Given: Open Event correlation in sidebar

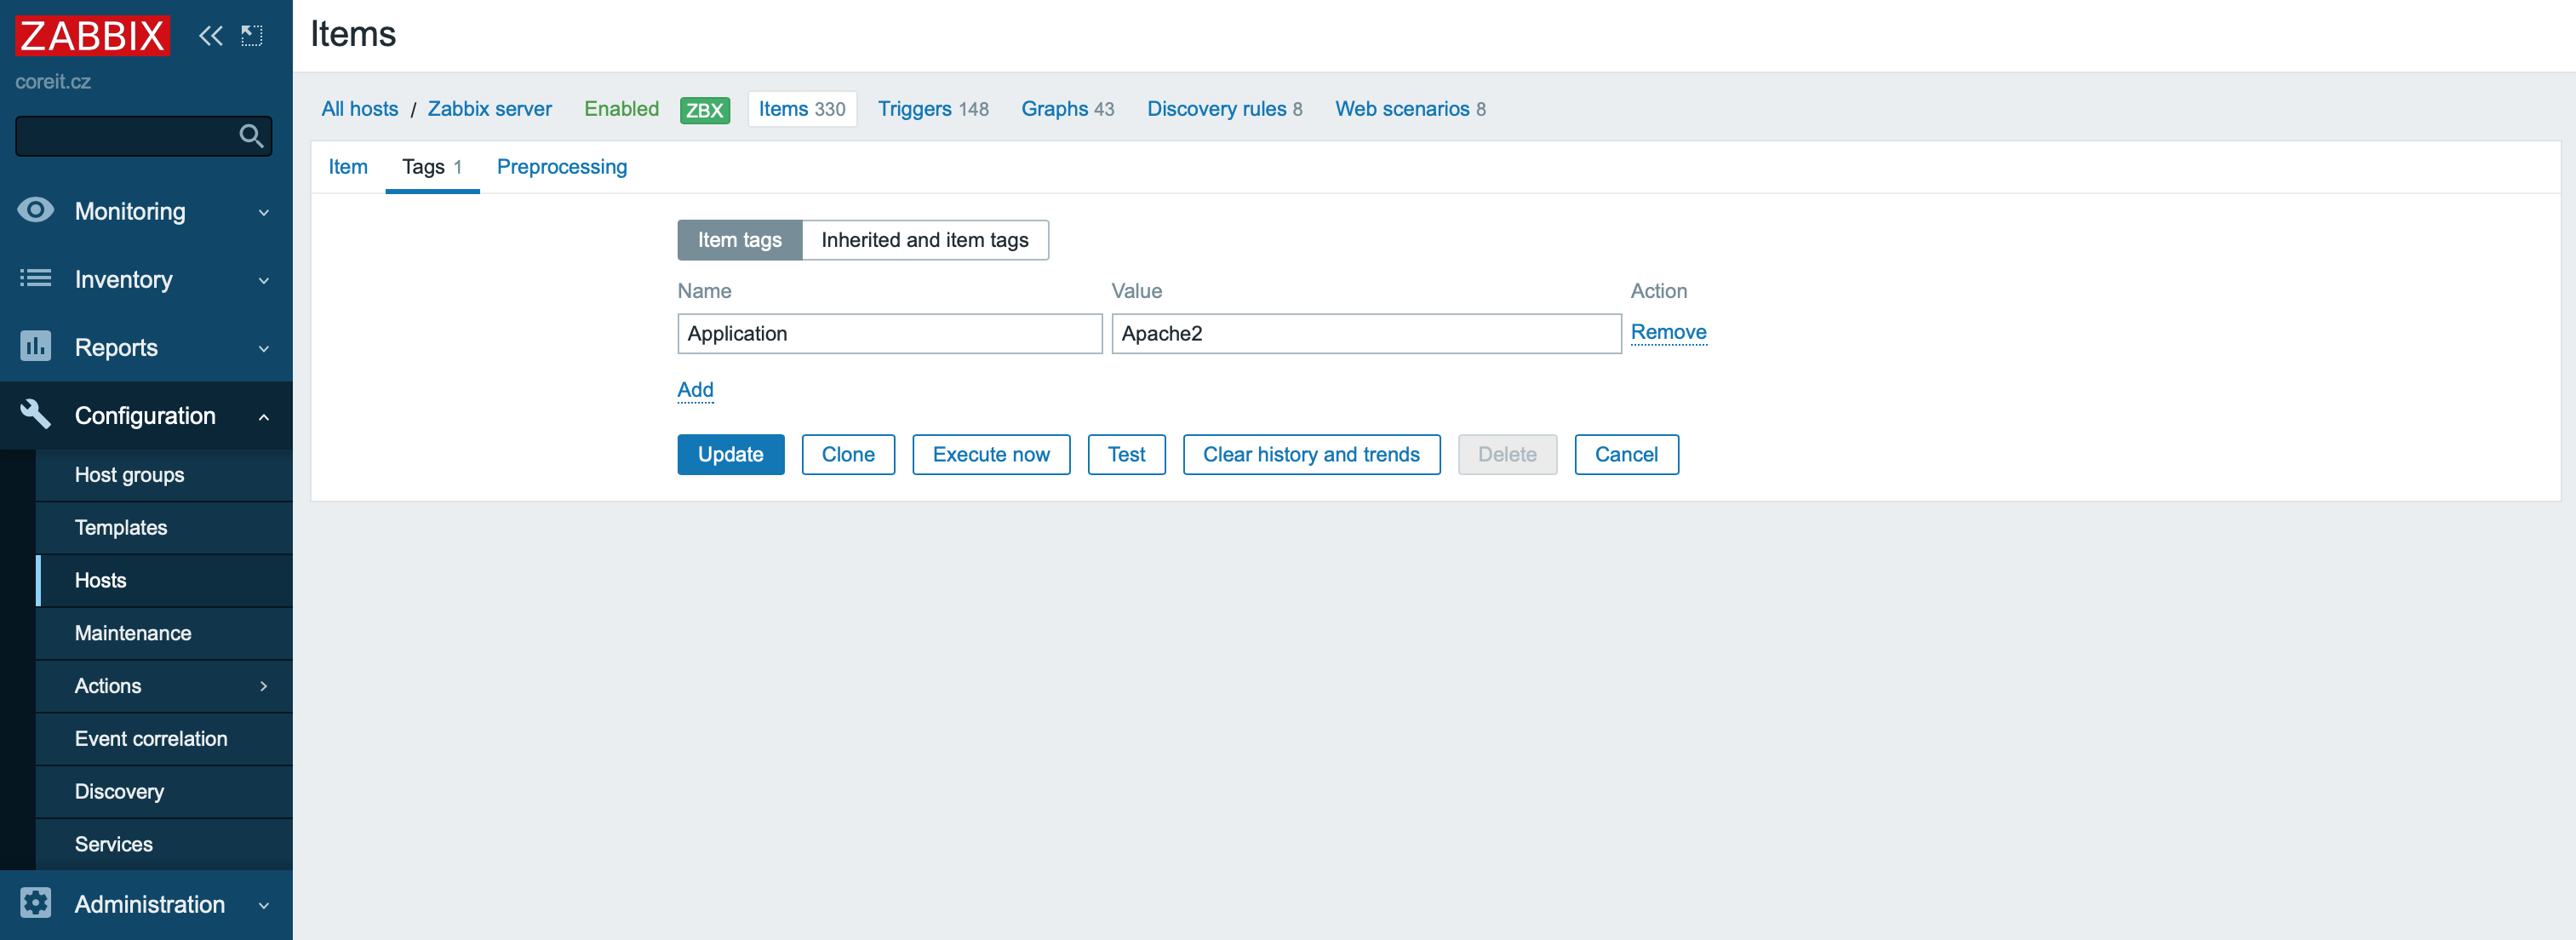Looking at the screenshot, I should click(164, 738).
